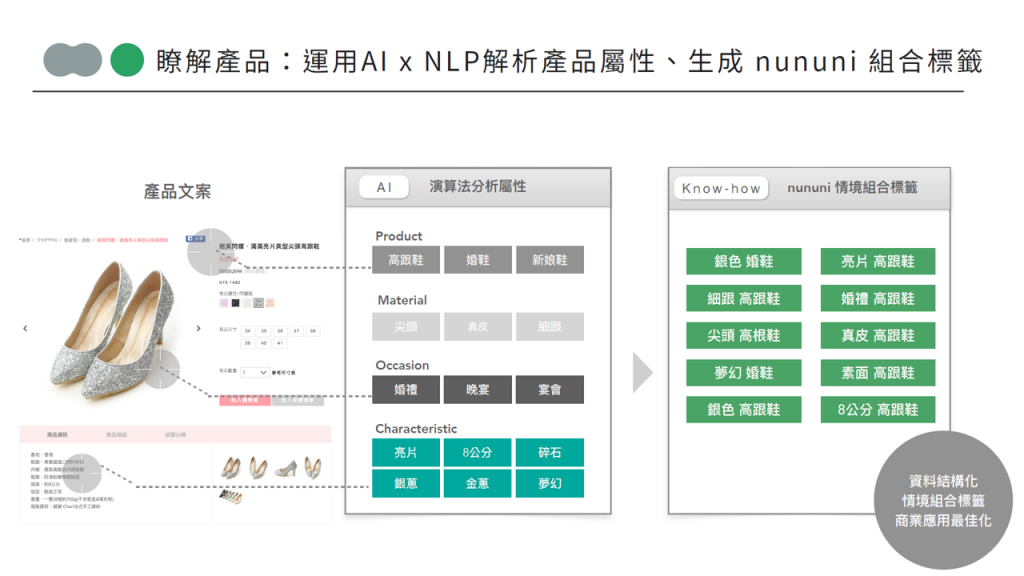Select the 亮片 Characteristic tag
This screenshot has height=576, width=1024.
(406, 453)
